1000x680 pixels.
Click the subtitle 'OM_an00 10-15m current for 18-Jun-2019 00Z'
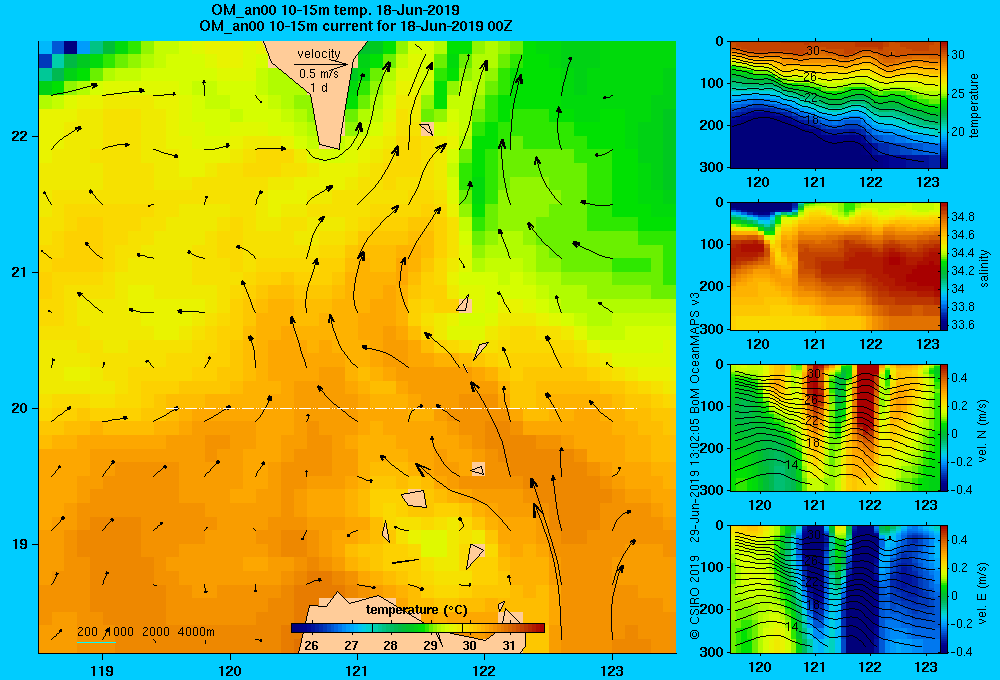[356, 26]
